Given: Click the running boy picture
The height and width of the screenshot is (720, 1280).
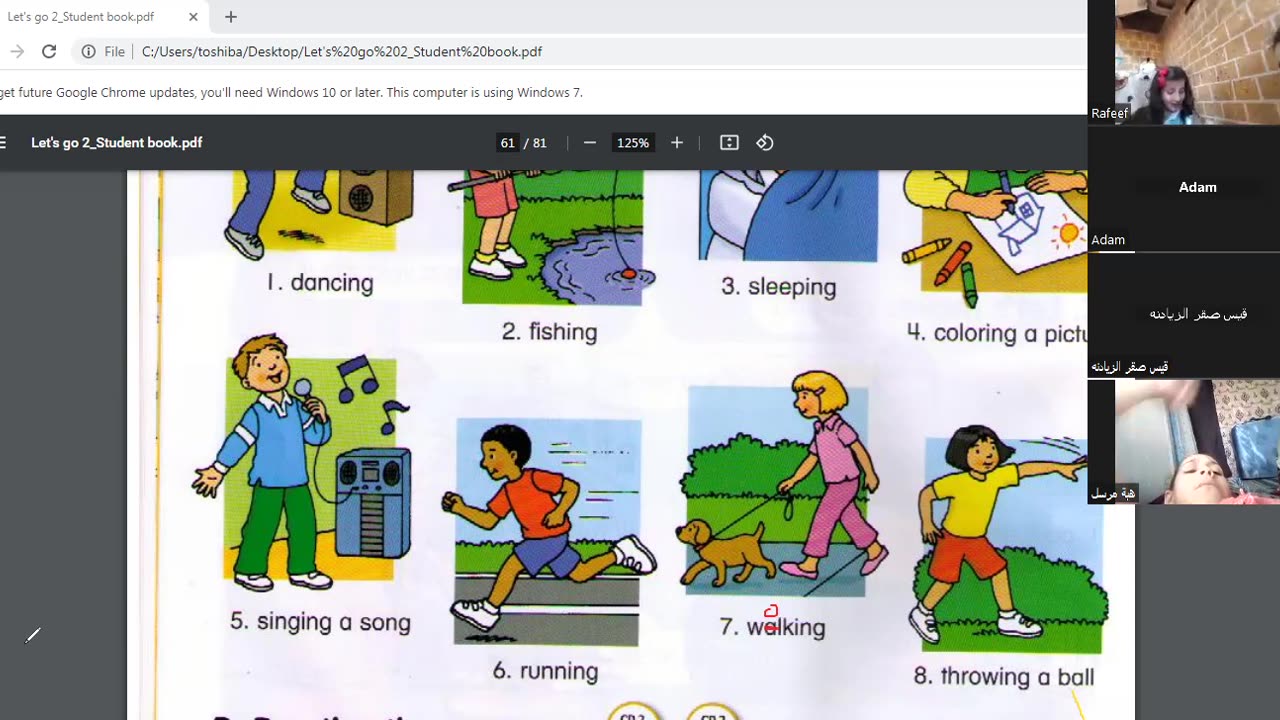Looking at the screenshot, I should click(x=548, y=532).
